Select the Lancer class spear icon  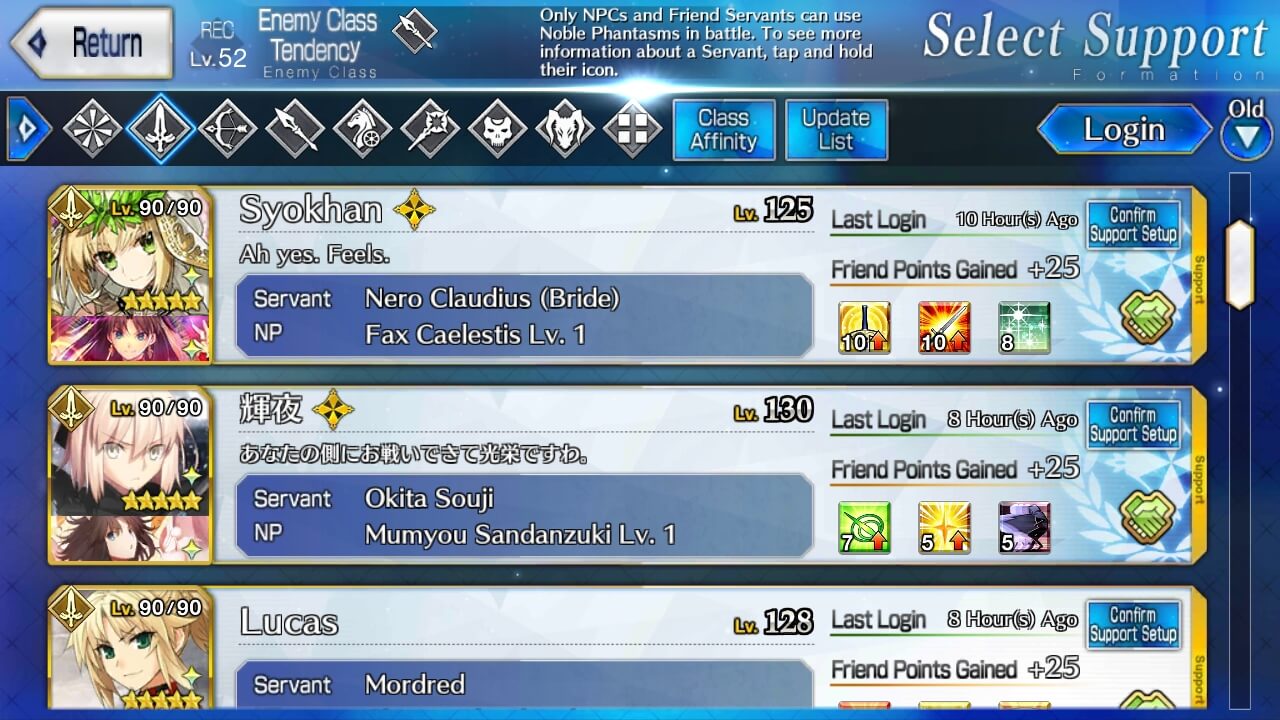[294, 129]
